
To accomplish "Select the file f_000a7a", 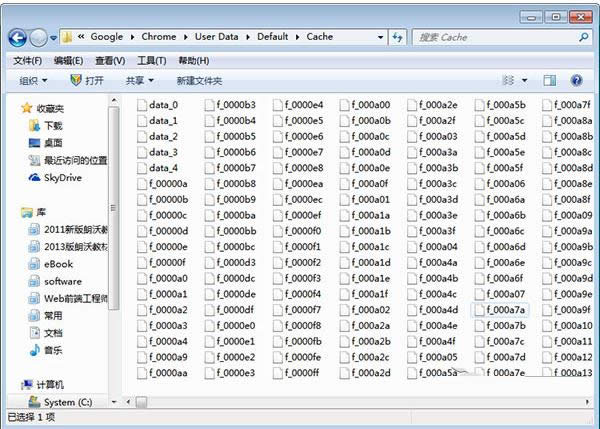I will coord(505,309).
